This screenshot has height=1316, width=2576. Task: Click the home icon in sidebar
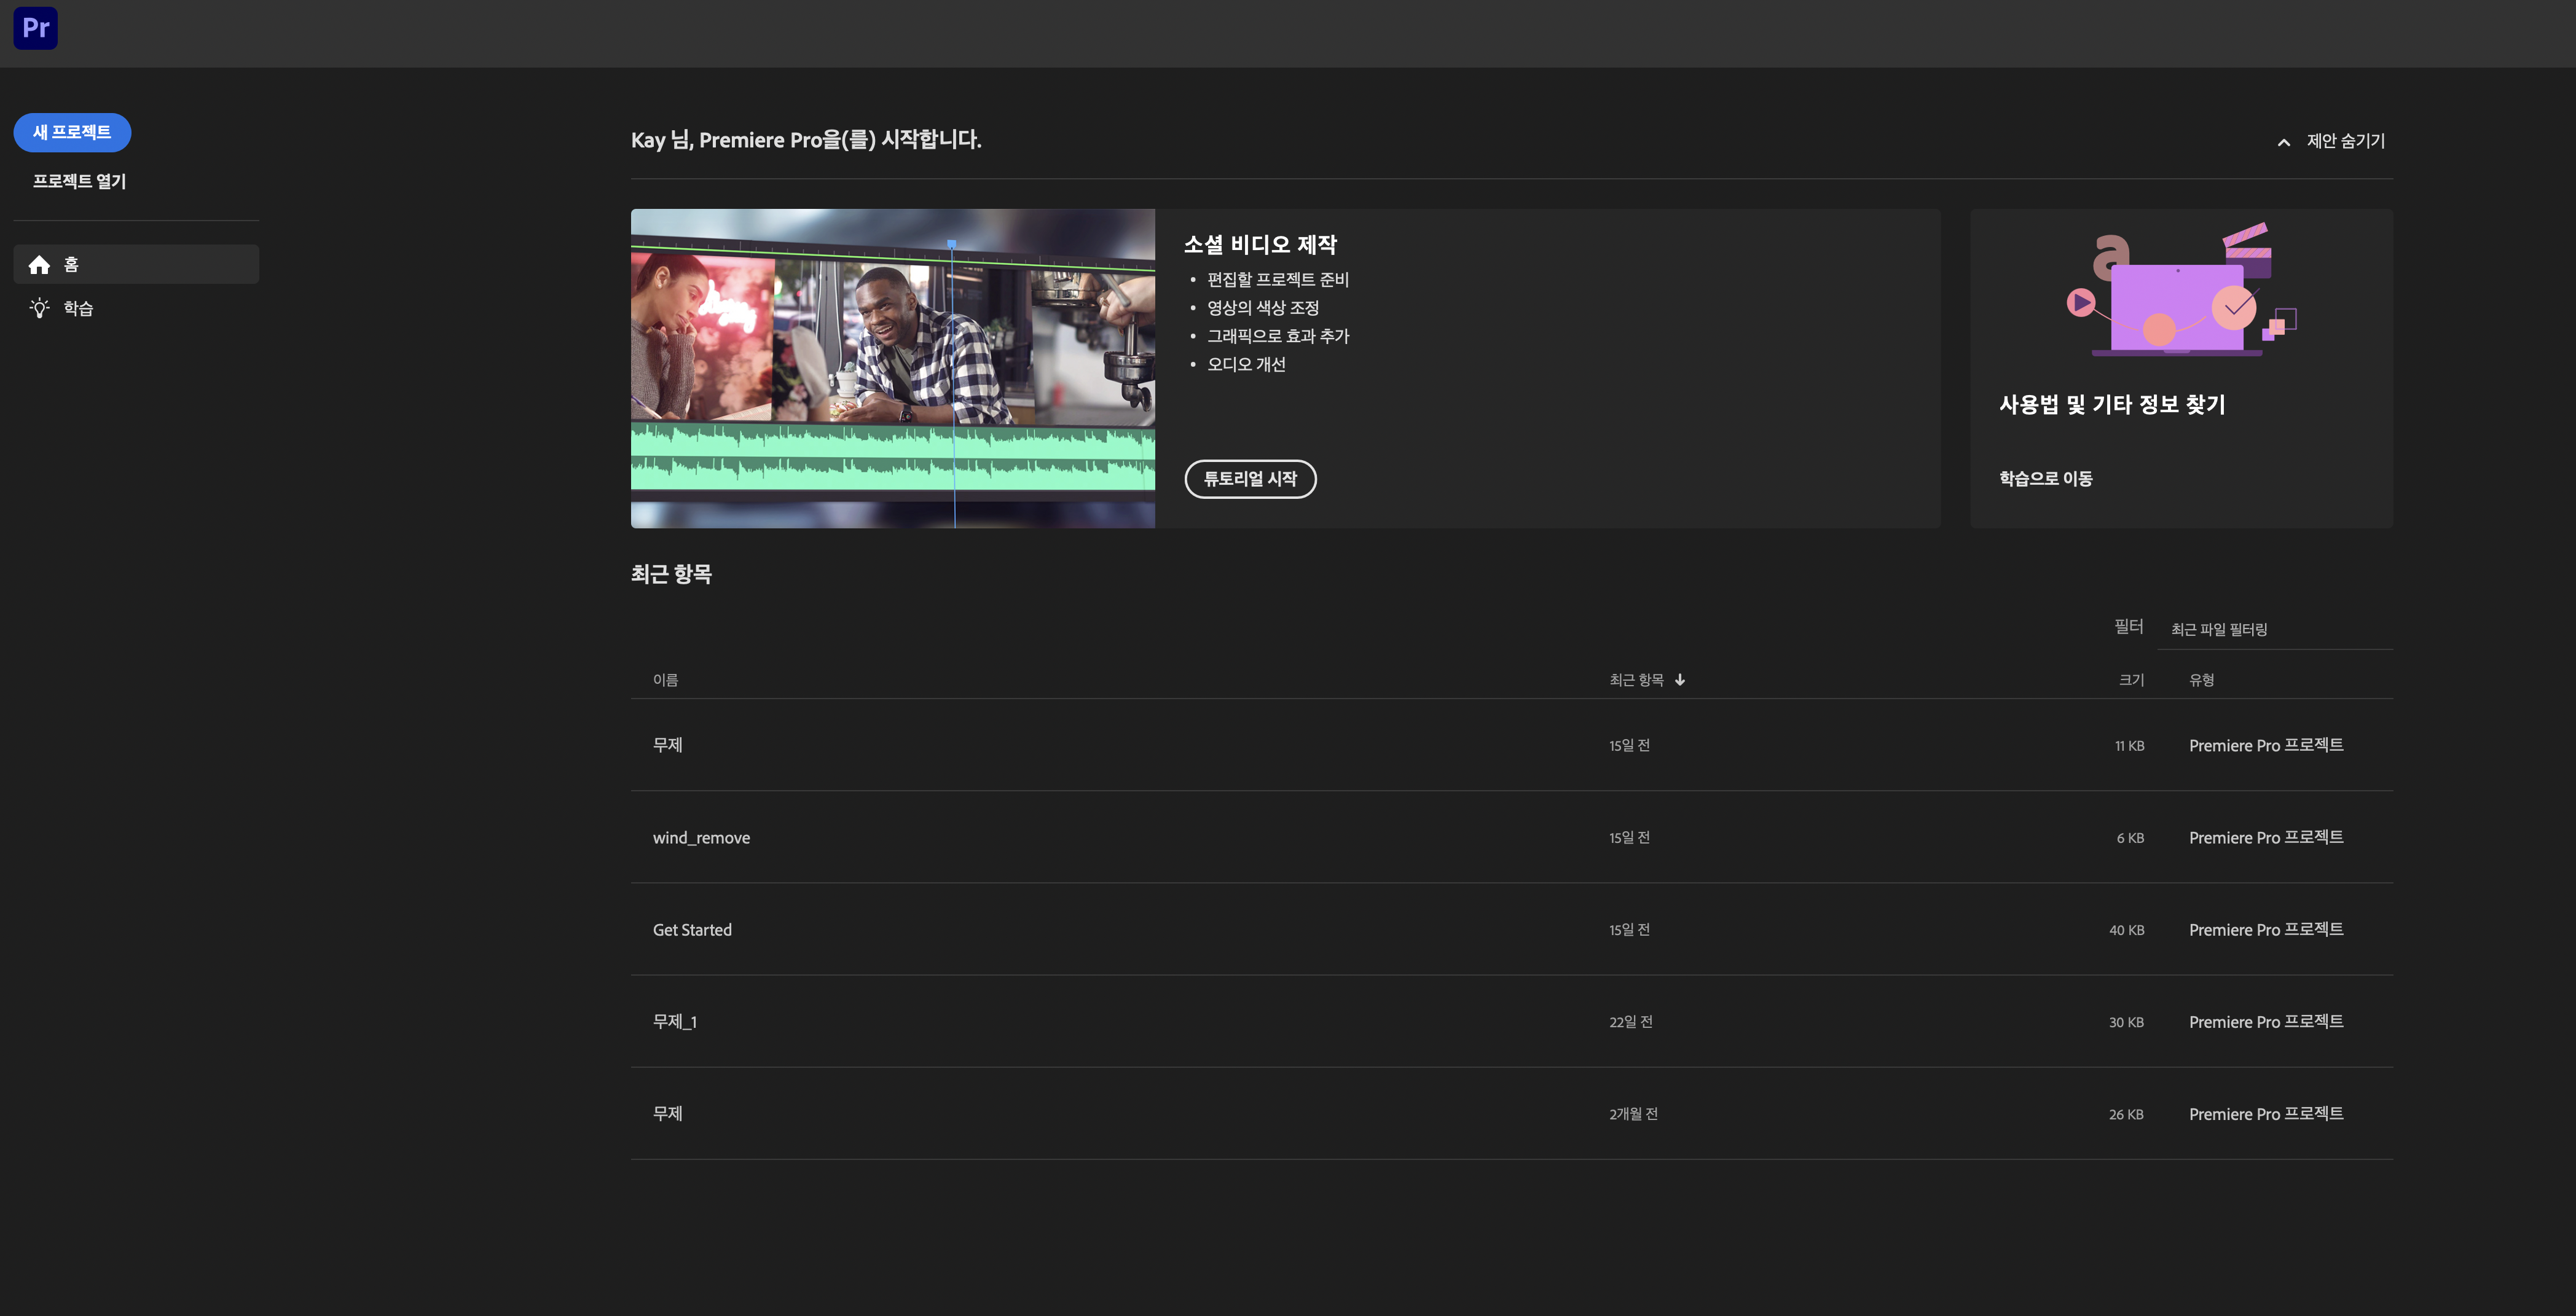click(x=39, y=265)
